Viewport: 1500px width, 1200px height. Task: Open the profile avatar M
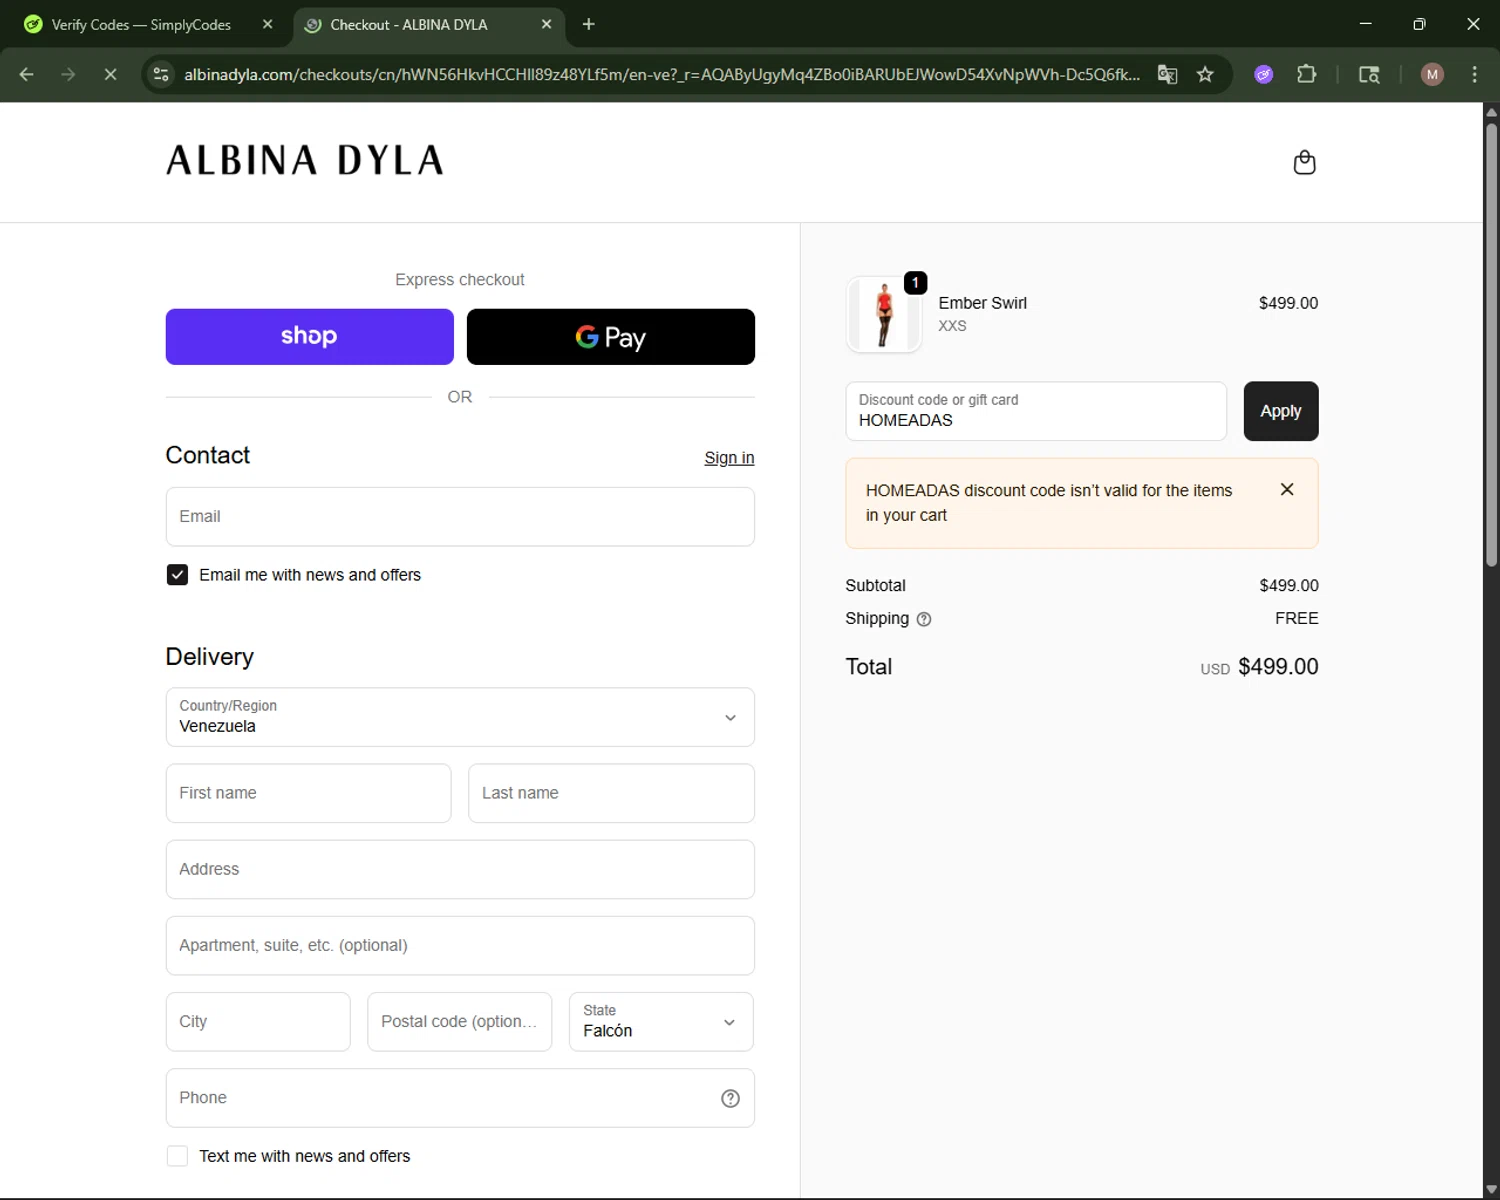(1432, 74)
